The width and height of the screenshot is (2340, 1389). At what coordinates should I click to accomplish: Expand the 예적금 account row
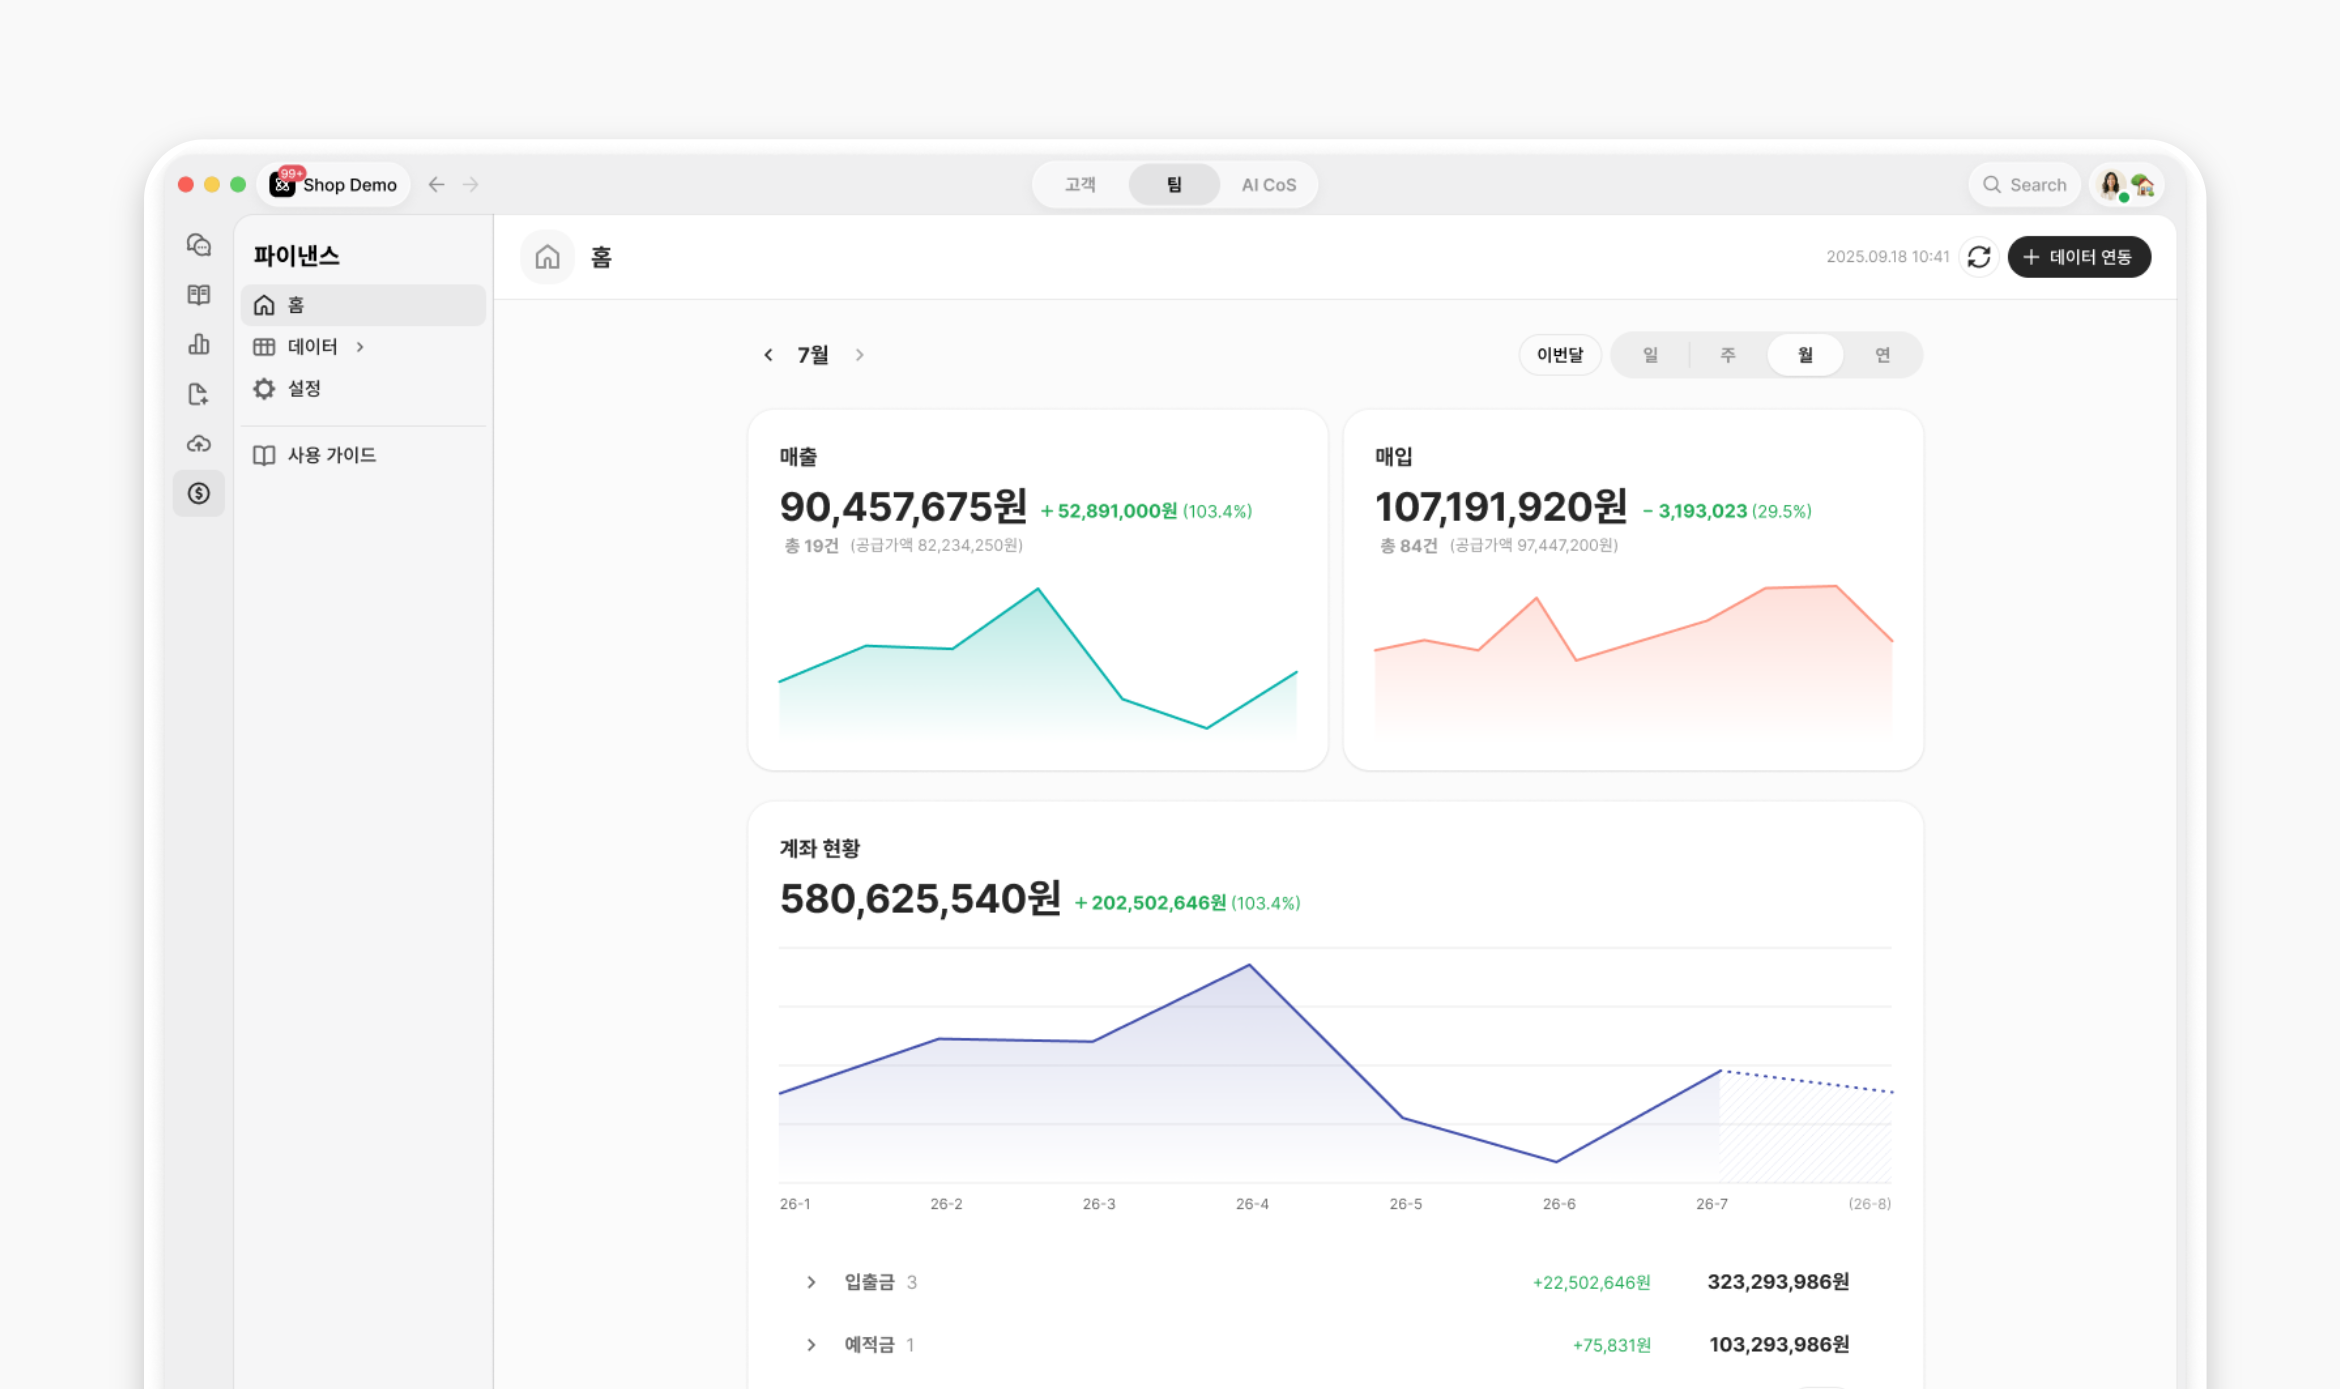(x=811, y=1345)
